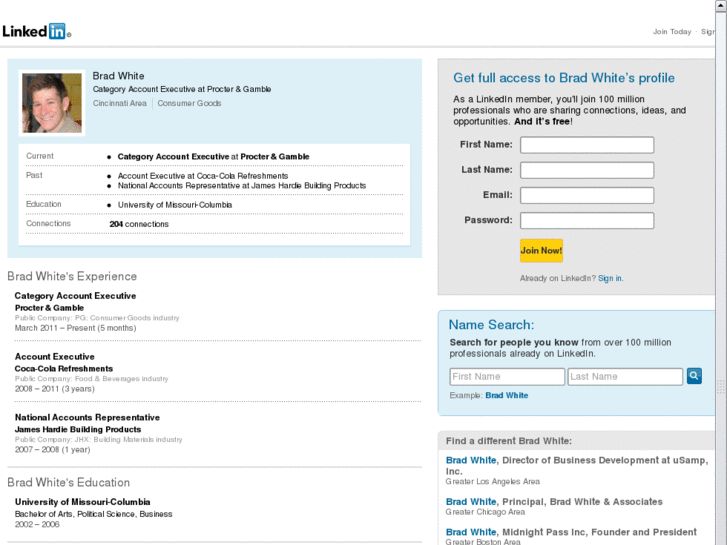Click the name search magnifier button
Screen dimensions: 727x545
click(694, 376)
